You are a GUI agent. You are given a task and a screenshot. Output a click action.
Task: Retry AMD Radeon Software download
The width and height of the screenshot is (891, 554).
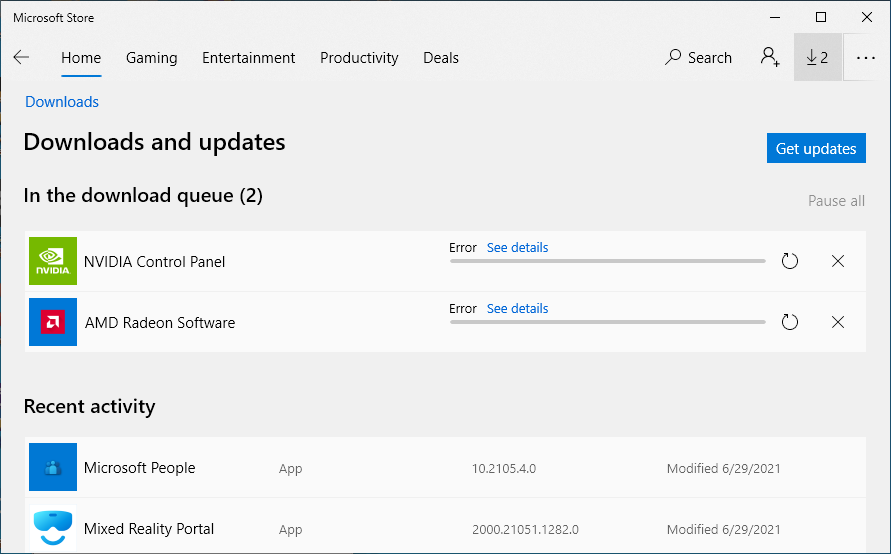(x=790, y=322)
